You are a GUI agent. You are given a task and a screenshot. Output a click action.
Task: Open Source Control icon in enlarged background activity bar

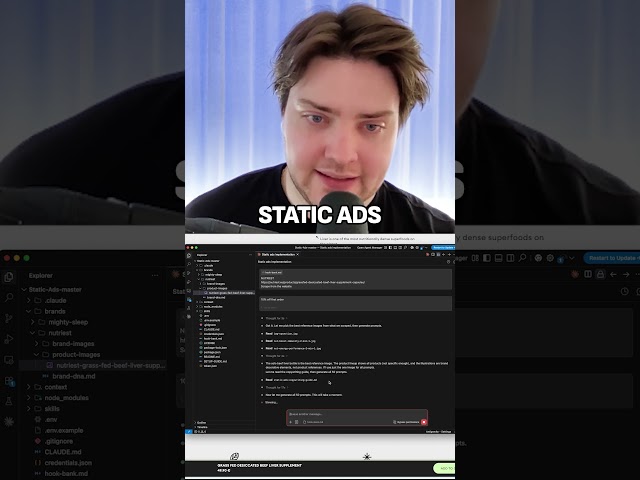pos(9,318)
